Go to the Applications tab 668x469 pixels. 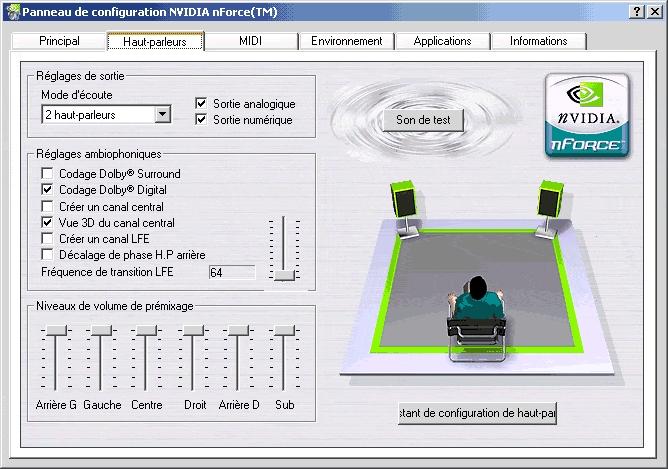point(443,41)
